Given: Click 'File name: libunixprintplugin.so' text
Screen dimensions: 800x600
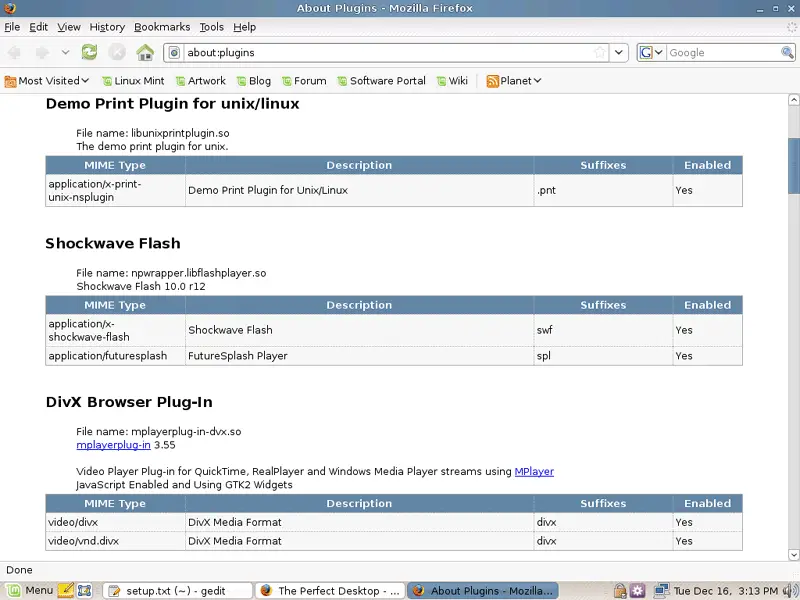Looking at the screenshot, I should (153, 133).
